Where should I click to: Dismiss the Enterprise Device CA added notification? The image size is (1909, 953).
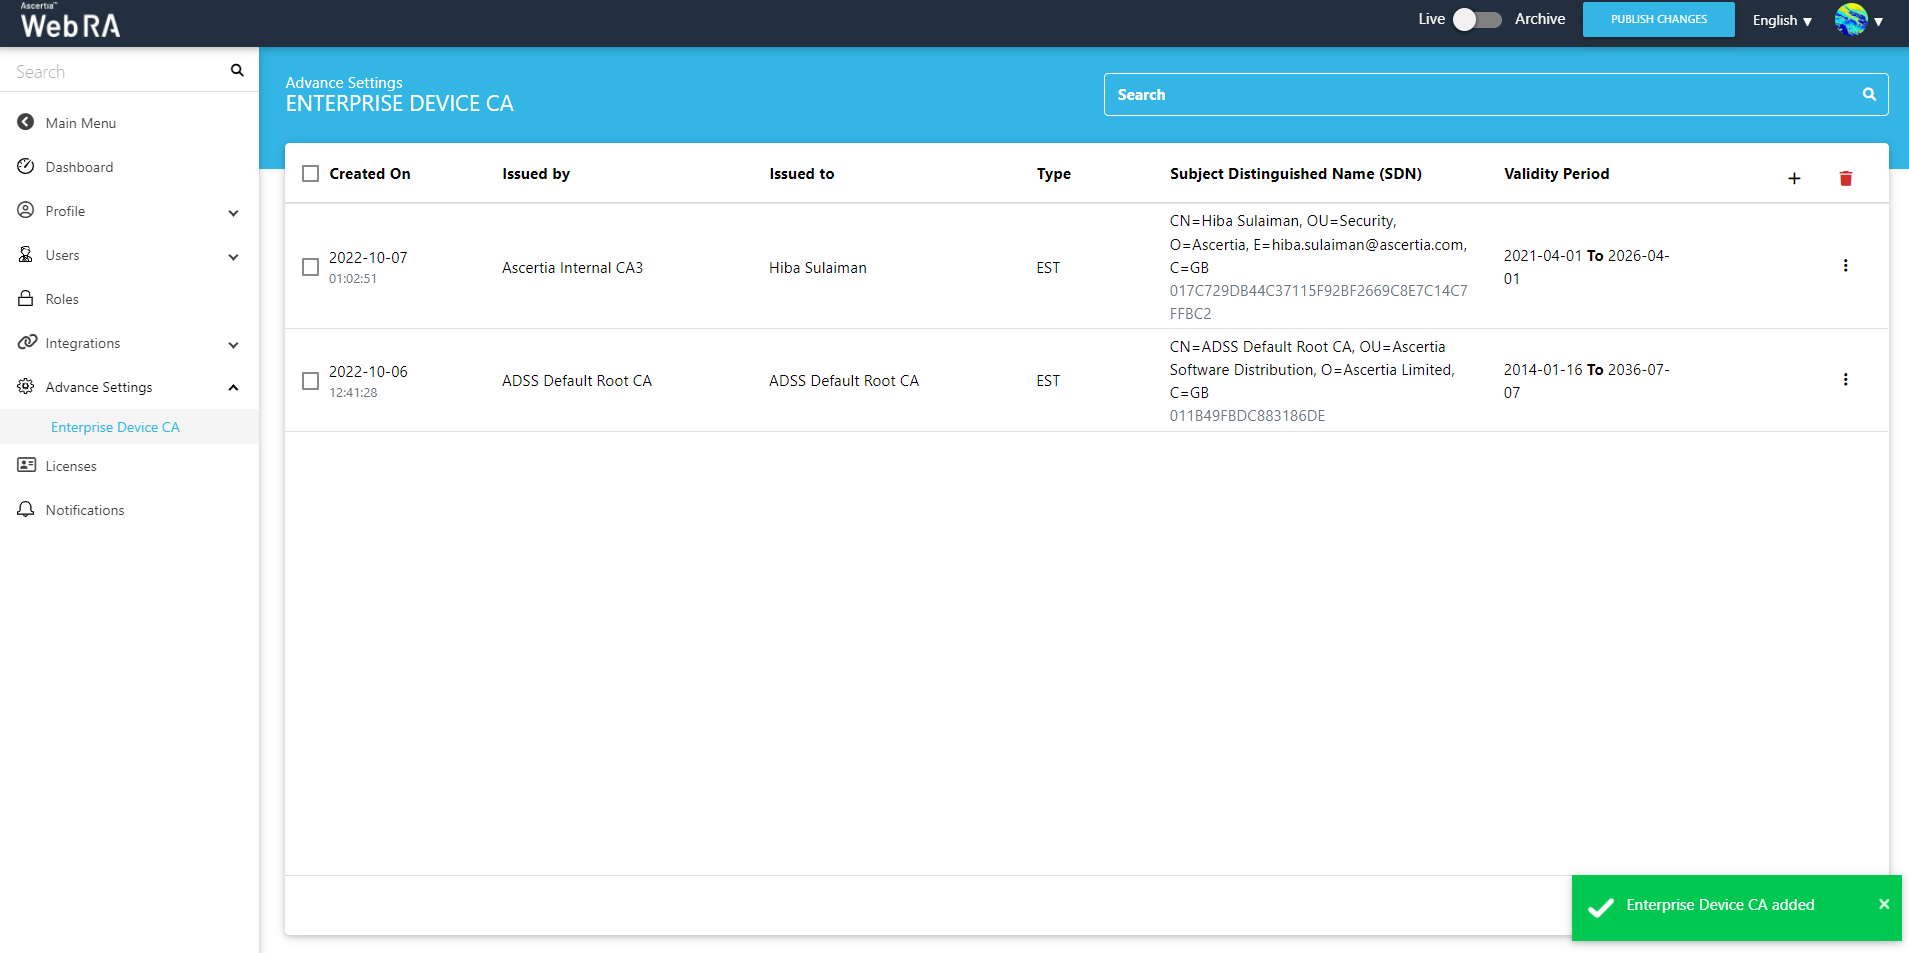coord(1883,904)
